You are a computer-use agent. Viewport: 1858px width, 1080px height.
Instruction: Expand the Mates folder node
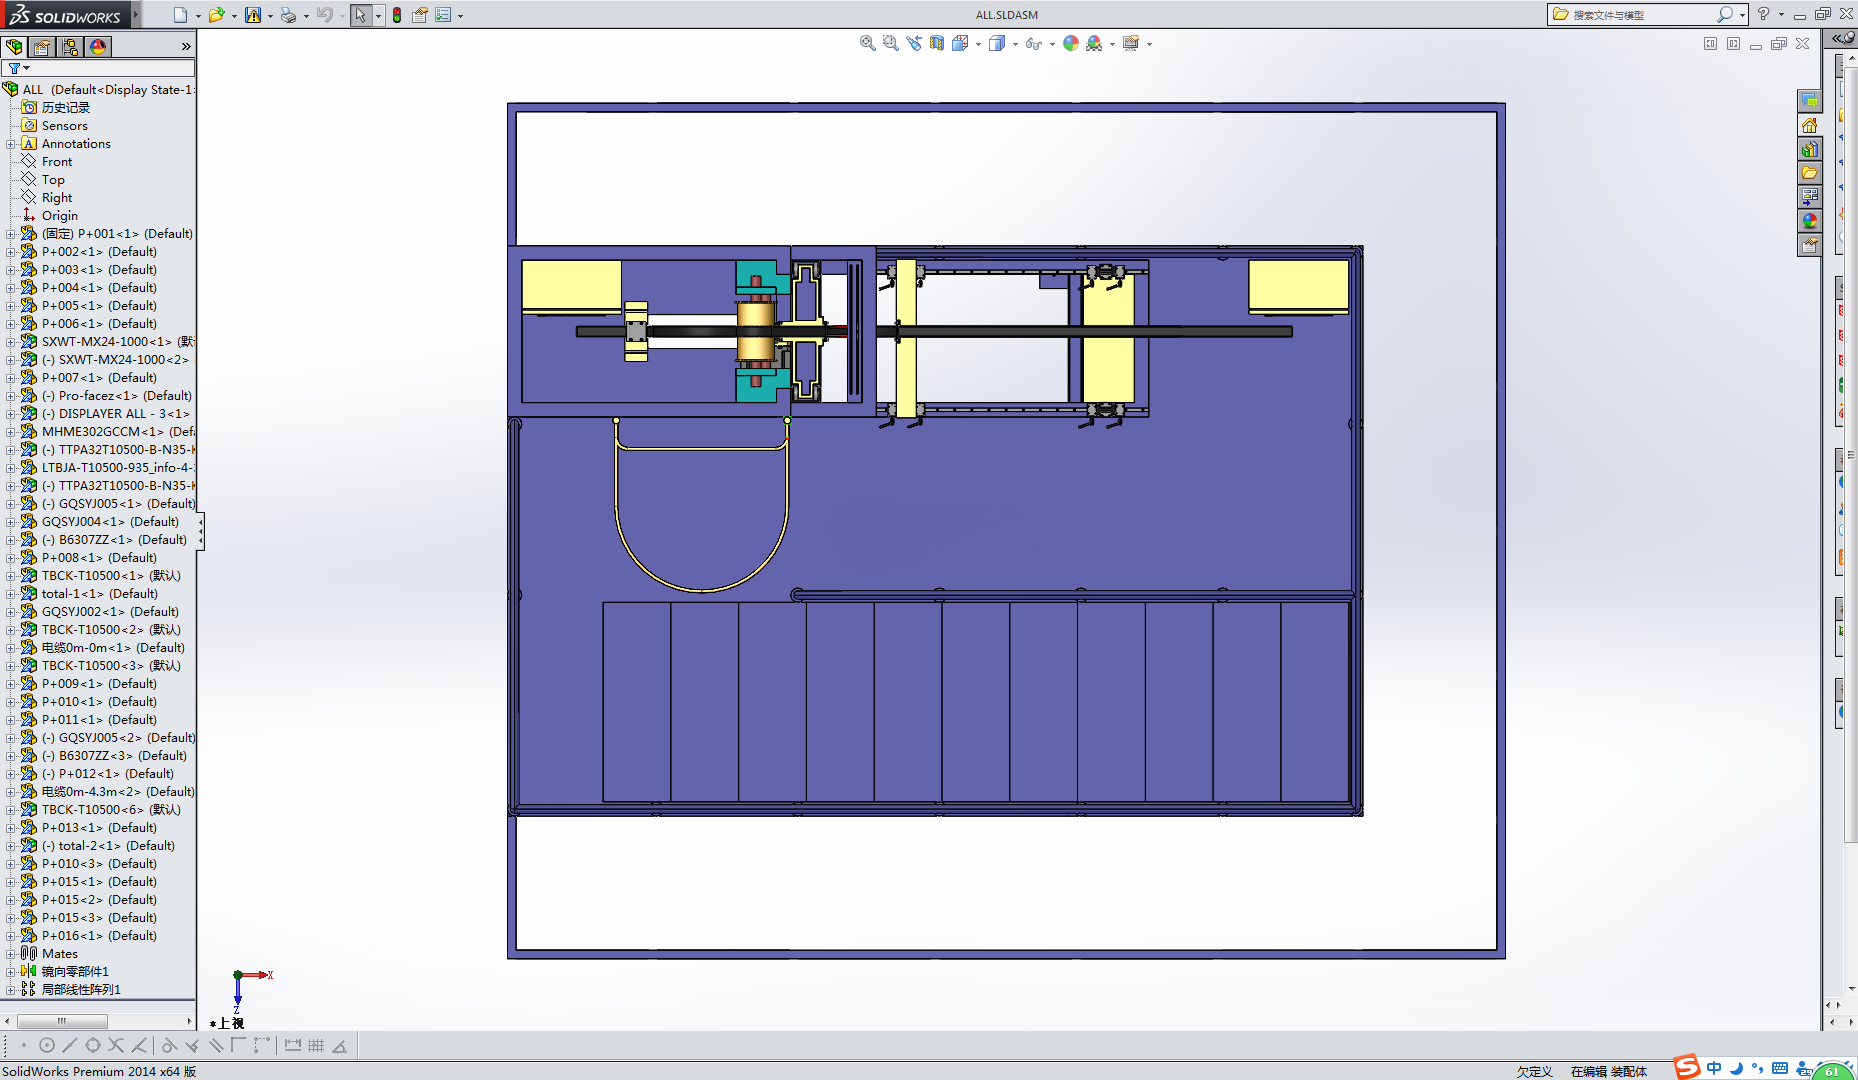(x=10, y=954)
